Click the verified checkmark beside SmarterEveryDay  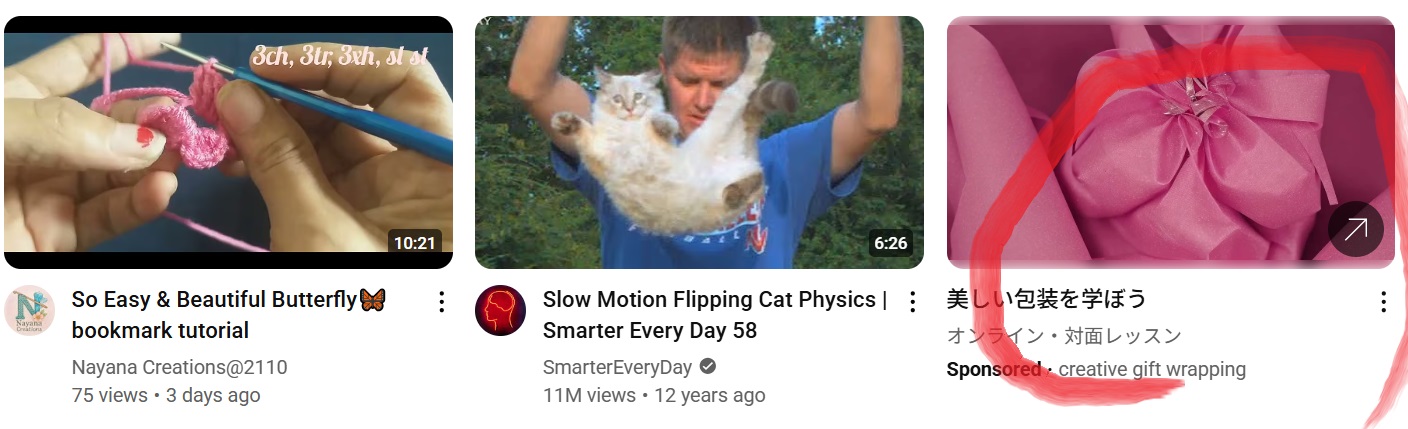[708, 367]
